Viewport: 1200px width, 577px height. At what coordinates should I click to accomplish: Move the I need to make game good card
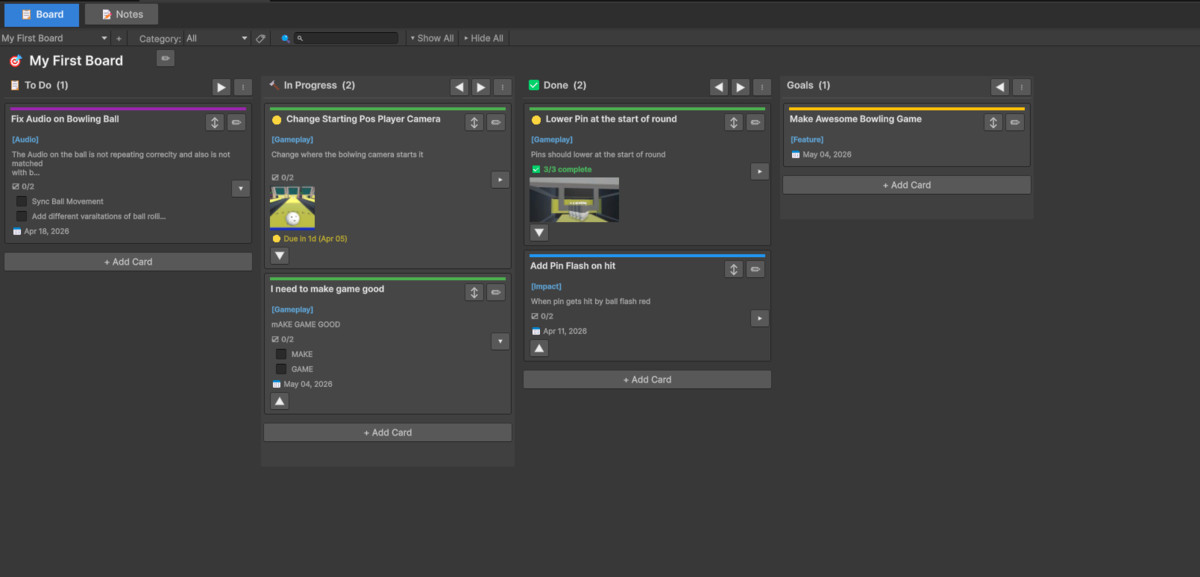coord(475,292)
